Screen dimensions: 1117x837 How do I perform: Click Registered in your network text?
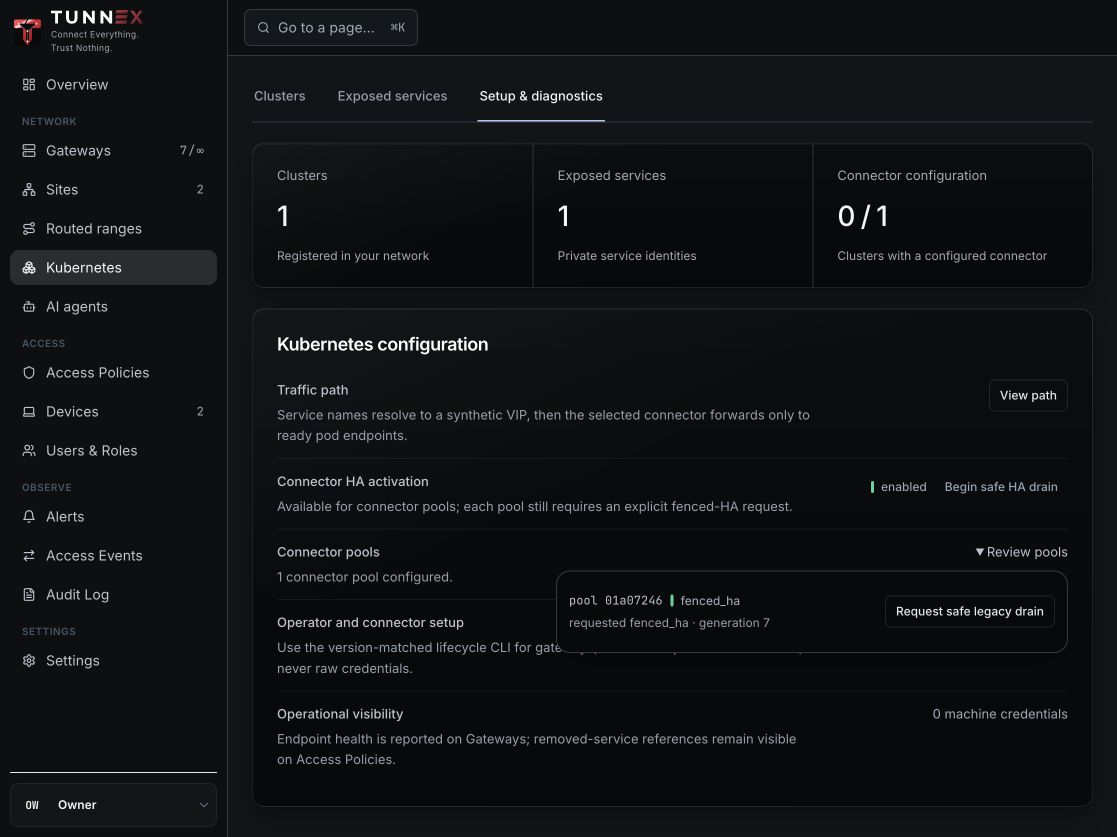353,256
